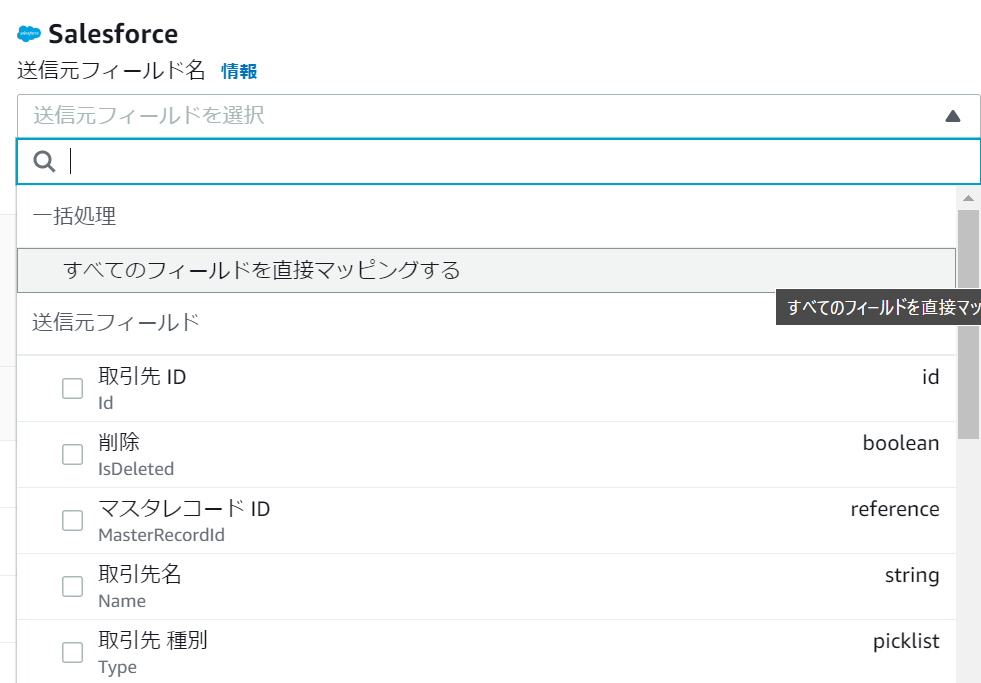Check the 取引先 ID checkbox
This screenshot has width=981, height=683.
(73, 388)
